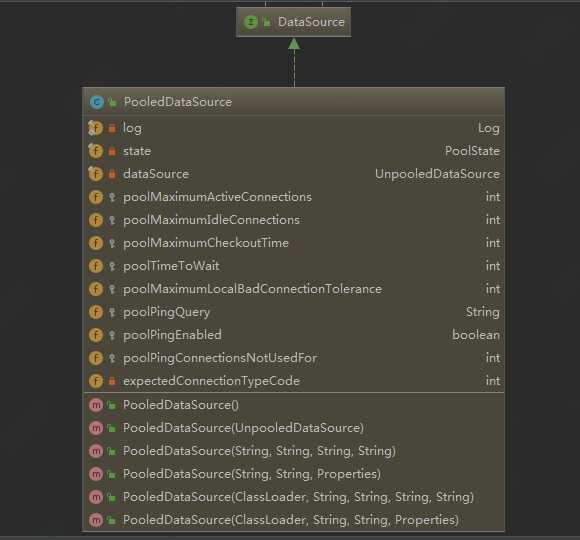
Task: Click the PooledDataSource class icon
Action: (x=97, y=102)
